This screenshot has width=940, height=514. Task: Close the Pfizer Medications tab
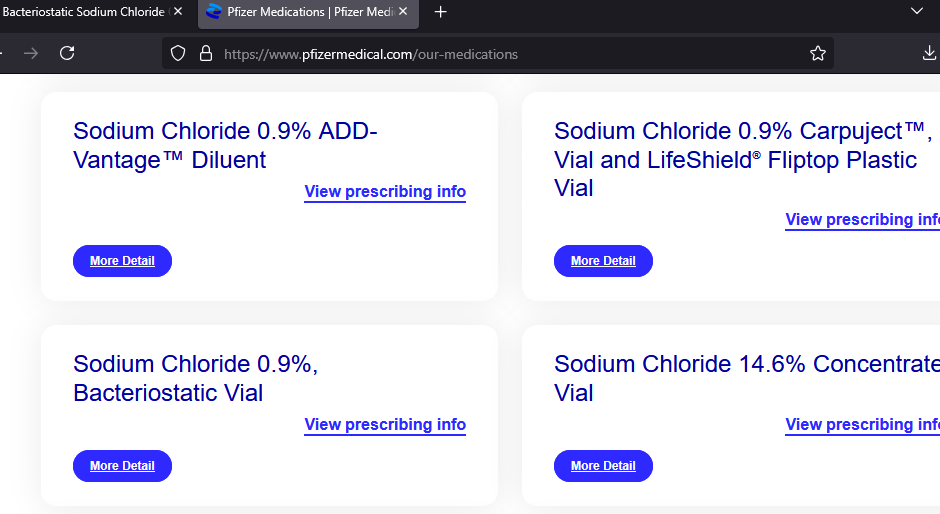click(x=403, y=11)
